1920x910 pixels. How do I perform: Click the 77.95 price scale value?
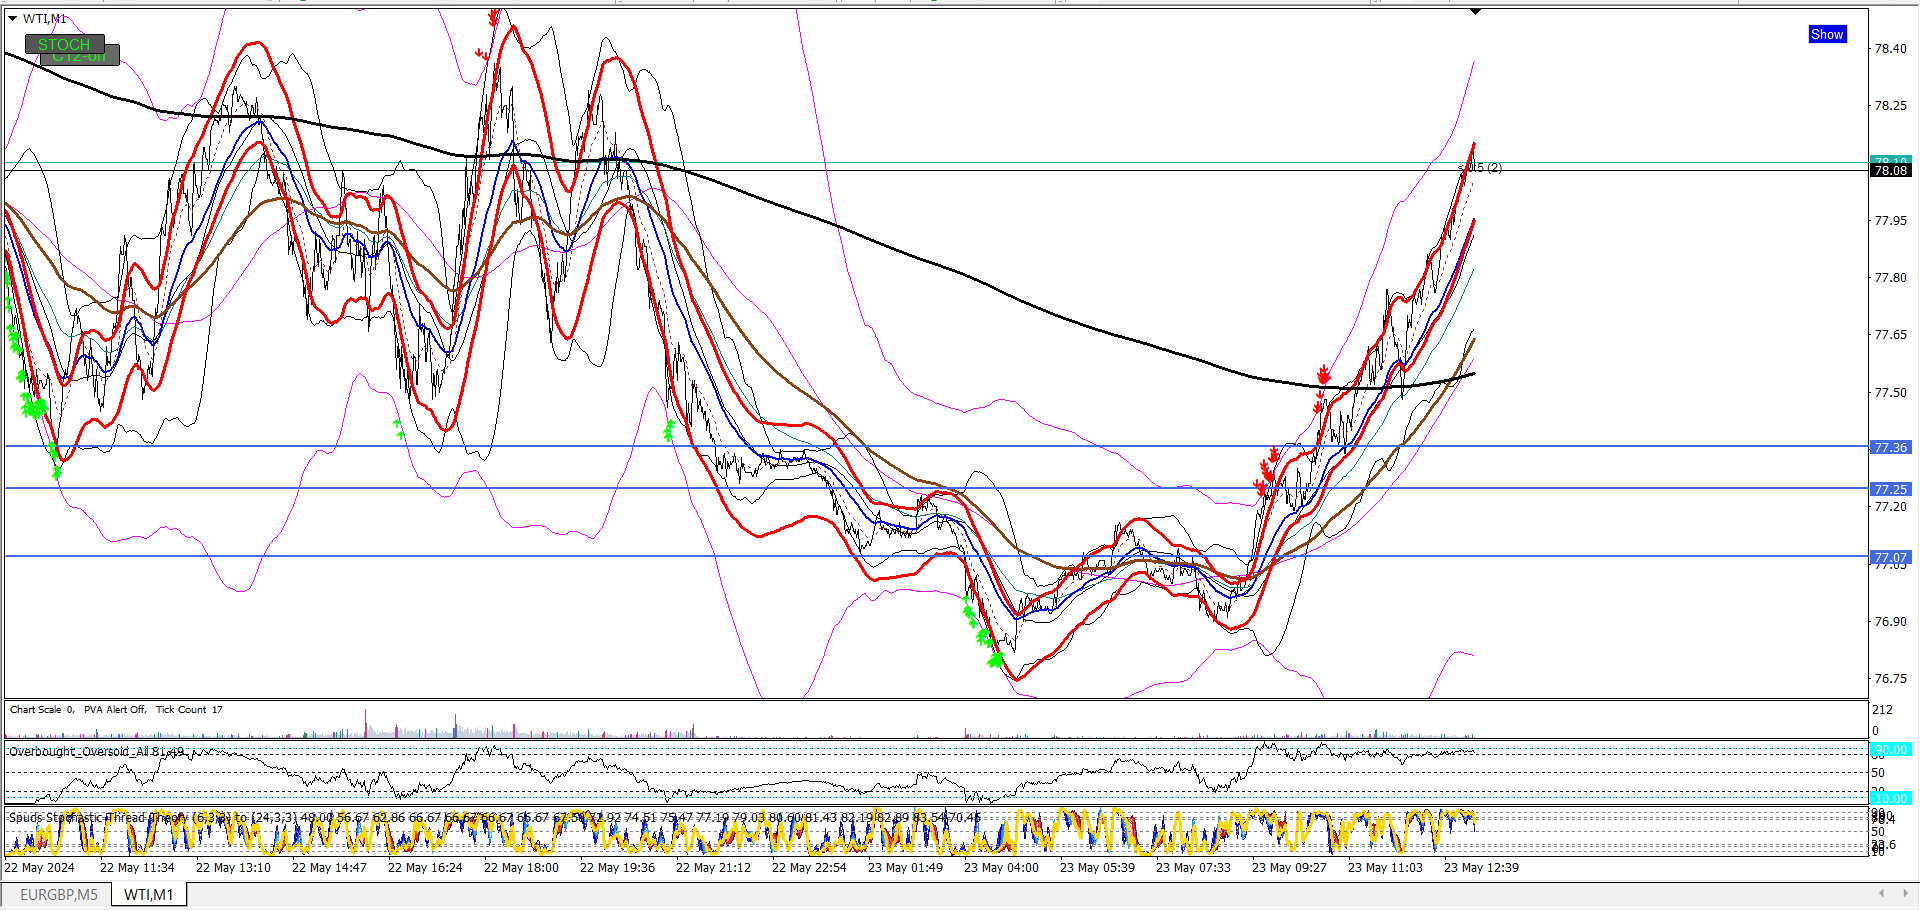[1890, 220]
